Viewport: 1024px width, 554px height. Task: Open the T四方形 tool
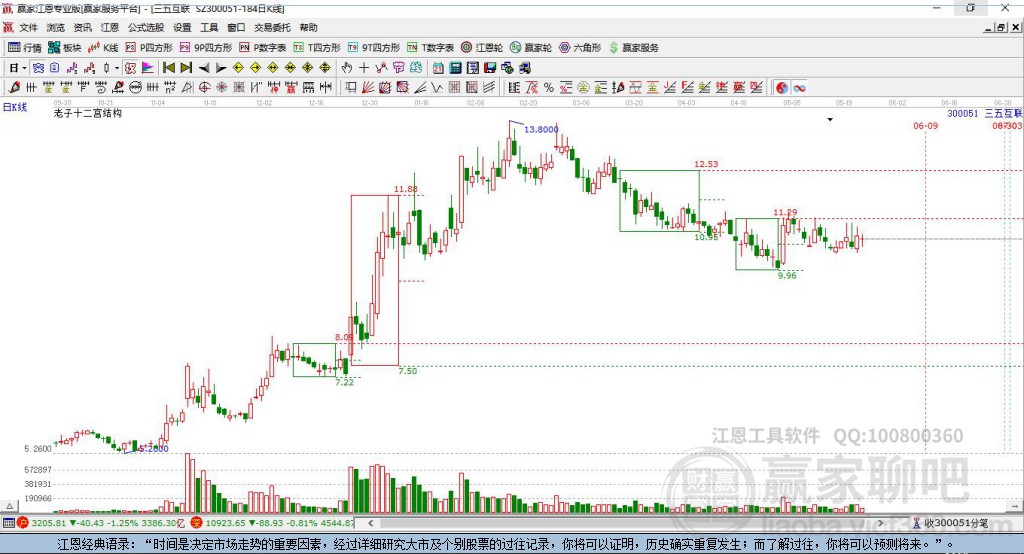click(x=317, y=48)
